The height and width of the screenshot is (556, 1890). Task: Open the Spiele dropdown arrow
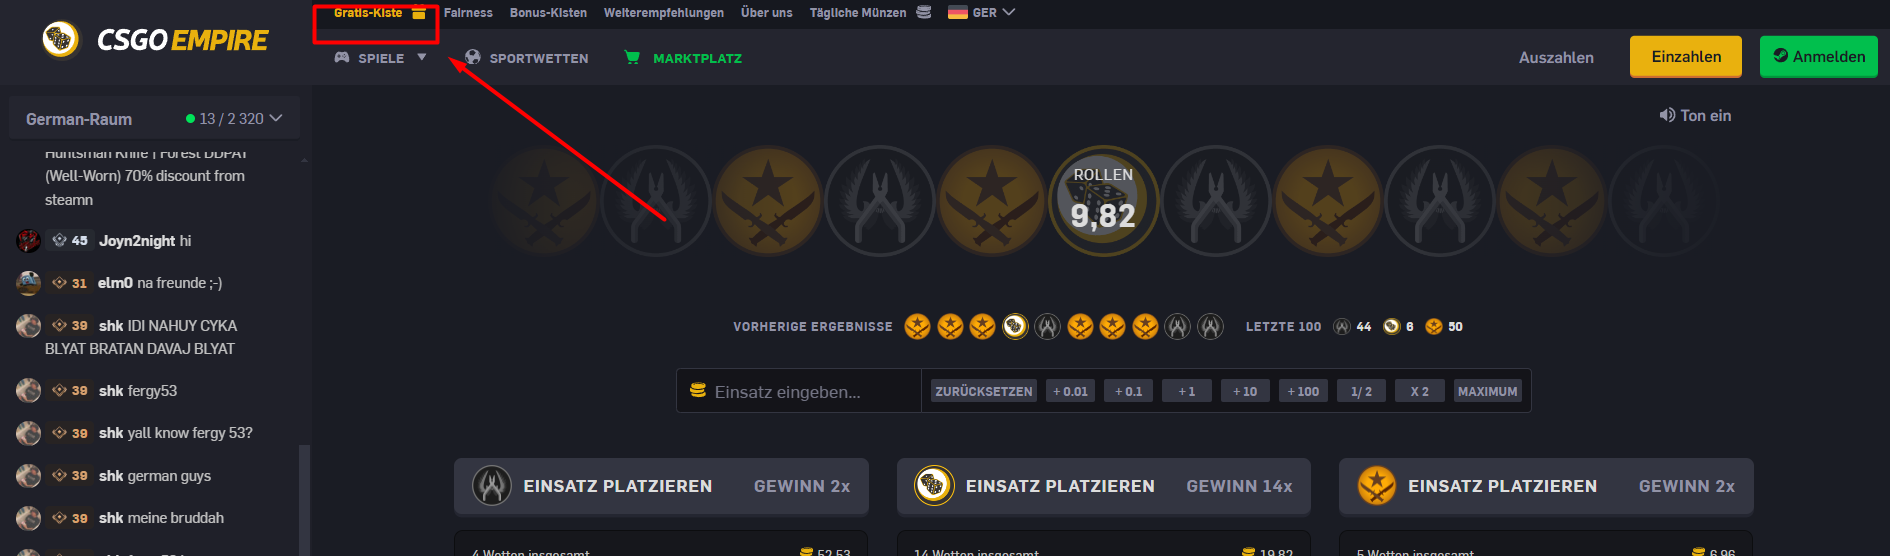click(x=422, y=58)
